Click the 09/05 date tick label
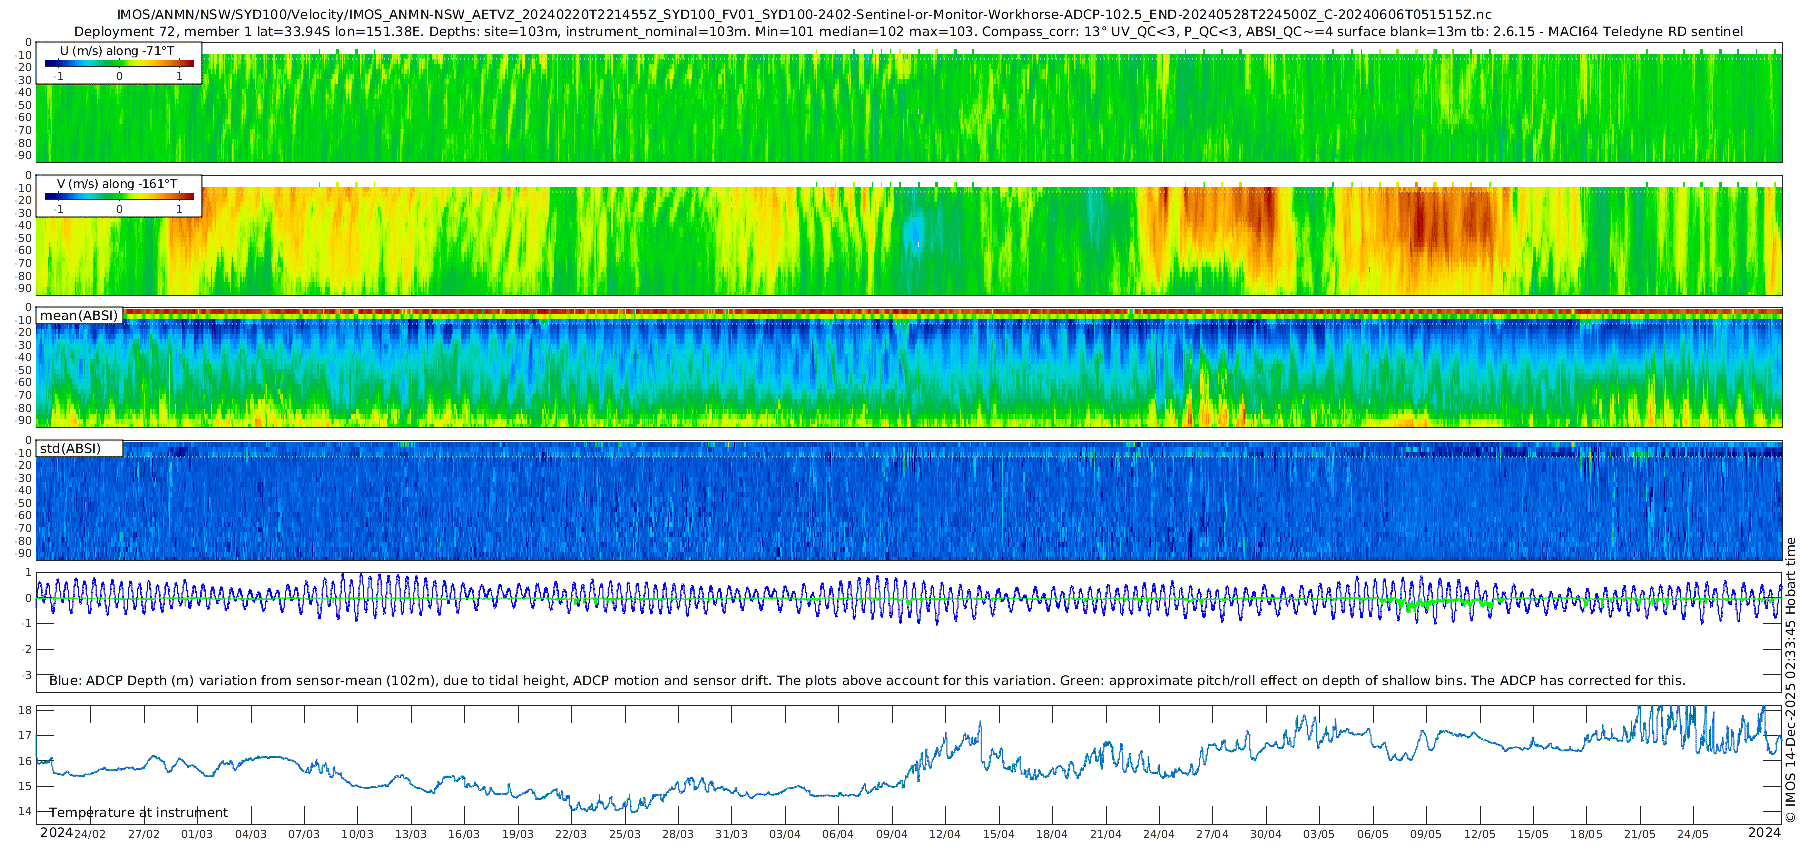Image resolution: width=1800 pixels, height=850 pixels. 1426,835
